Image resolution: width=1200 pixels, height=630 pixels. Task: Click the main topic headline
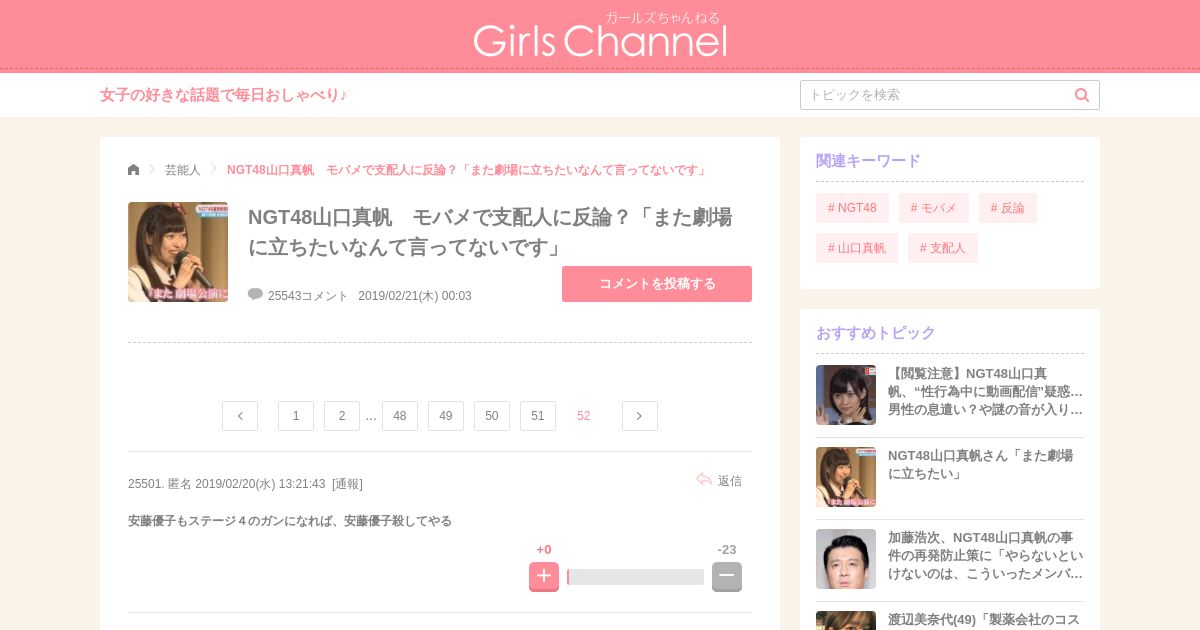coord(490,231)
